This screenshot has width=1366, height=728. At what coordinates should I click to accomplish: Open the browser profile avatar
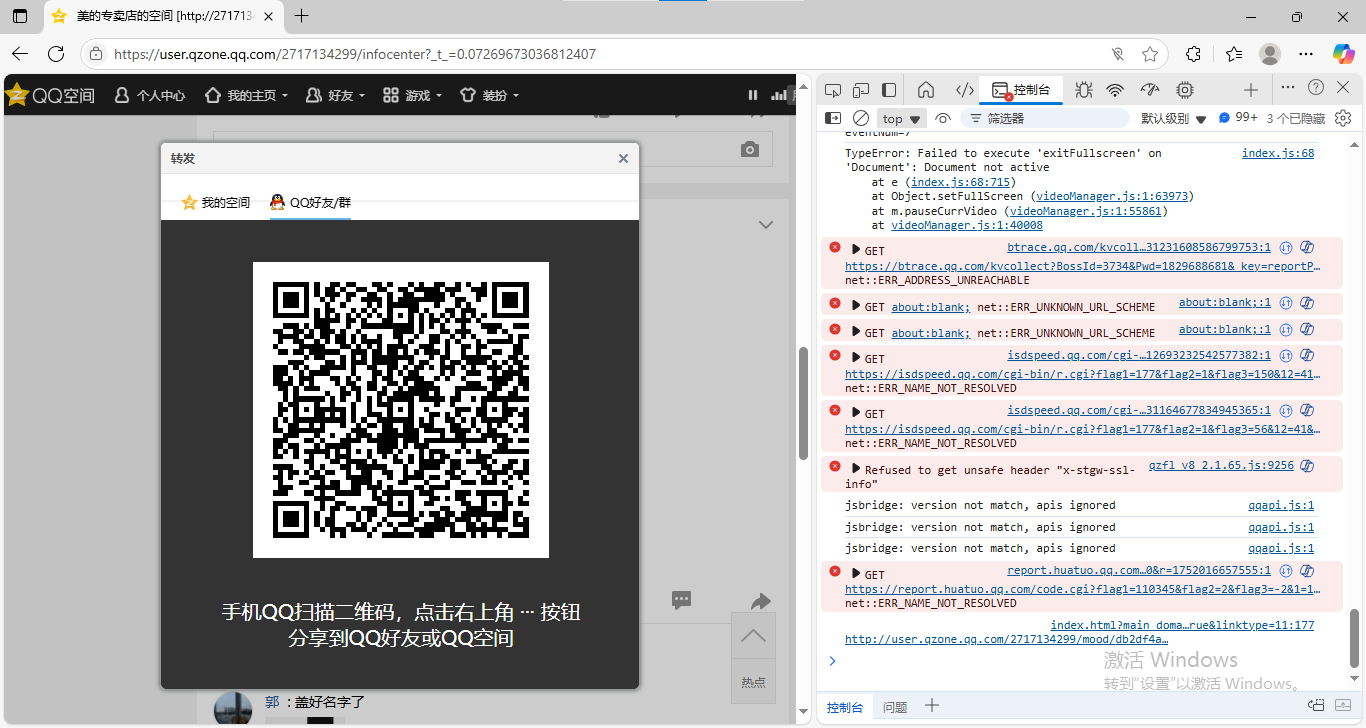[1270, 54]
